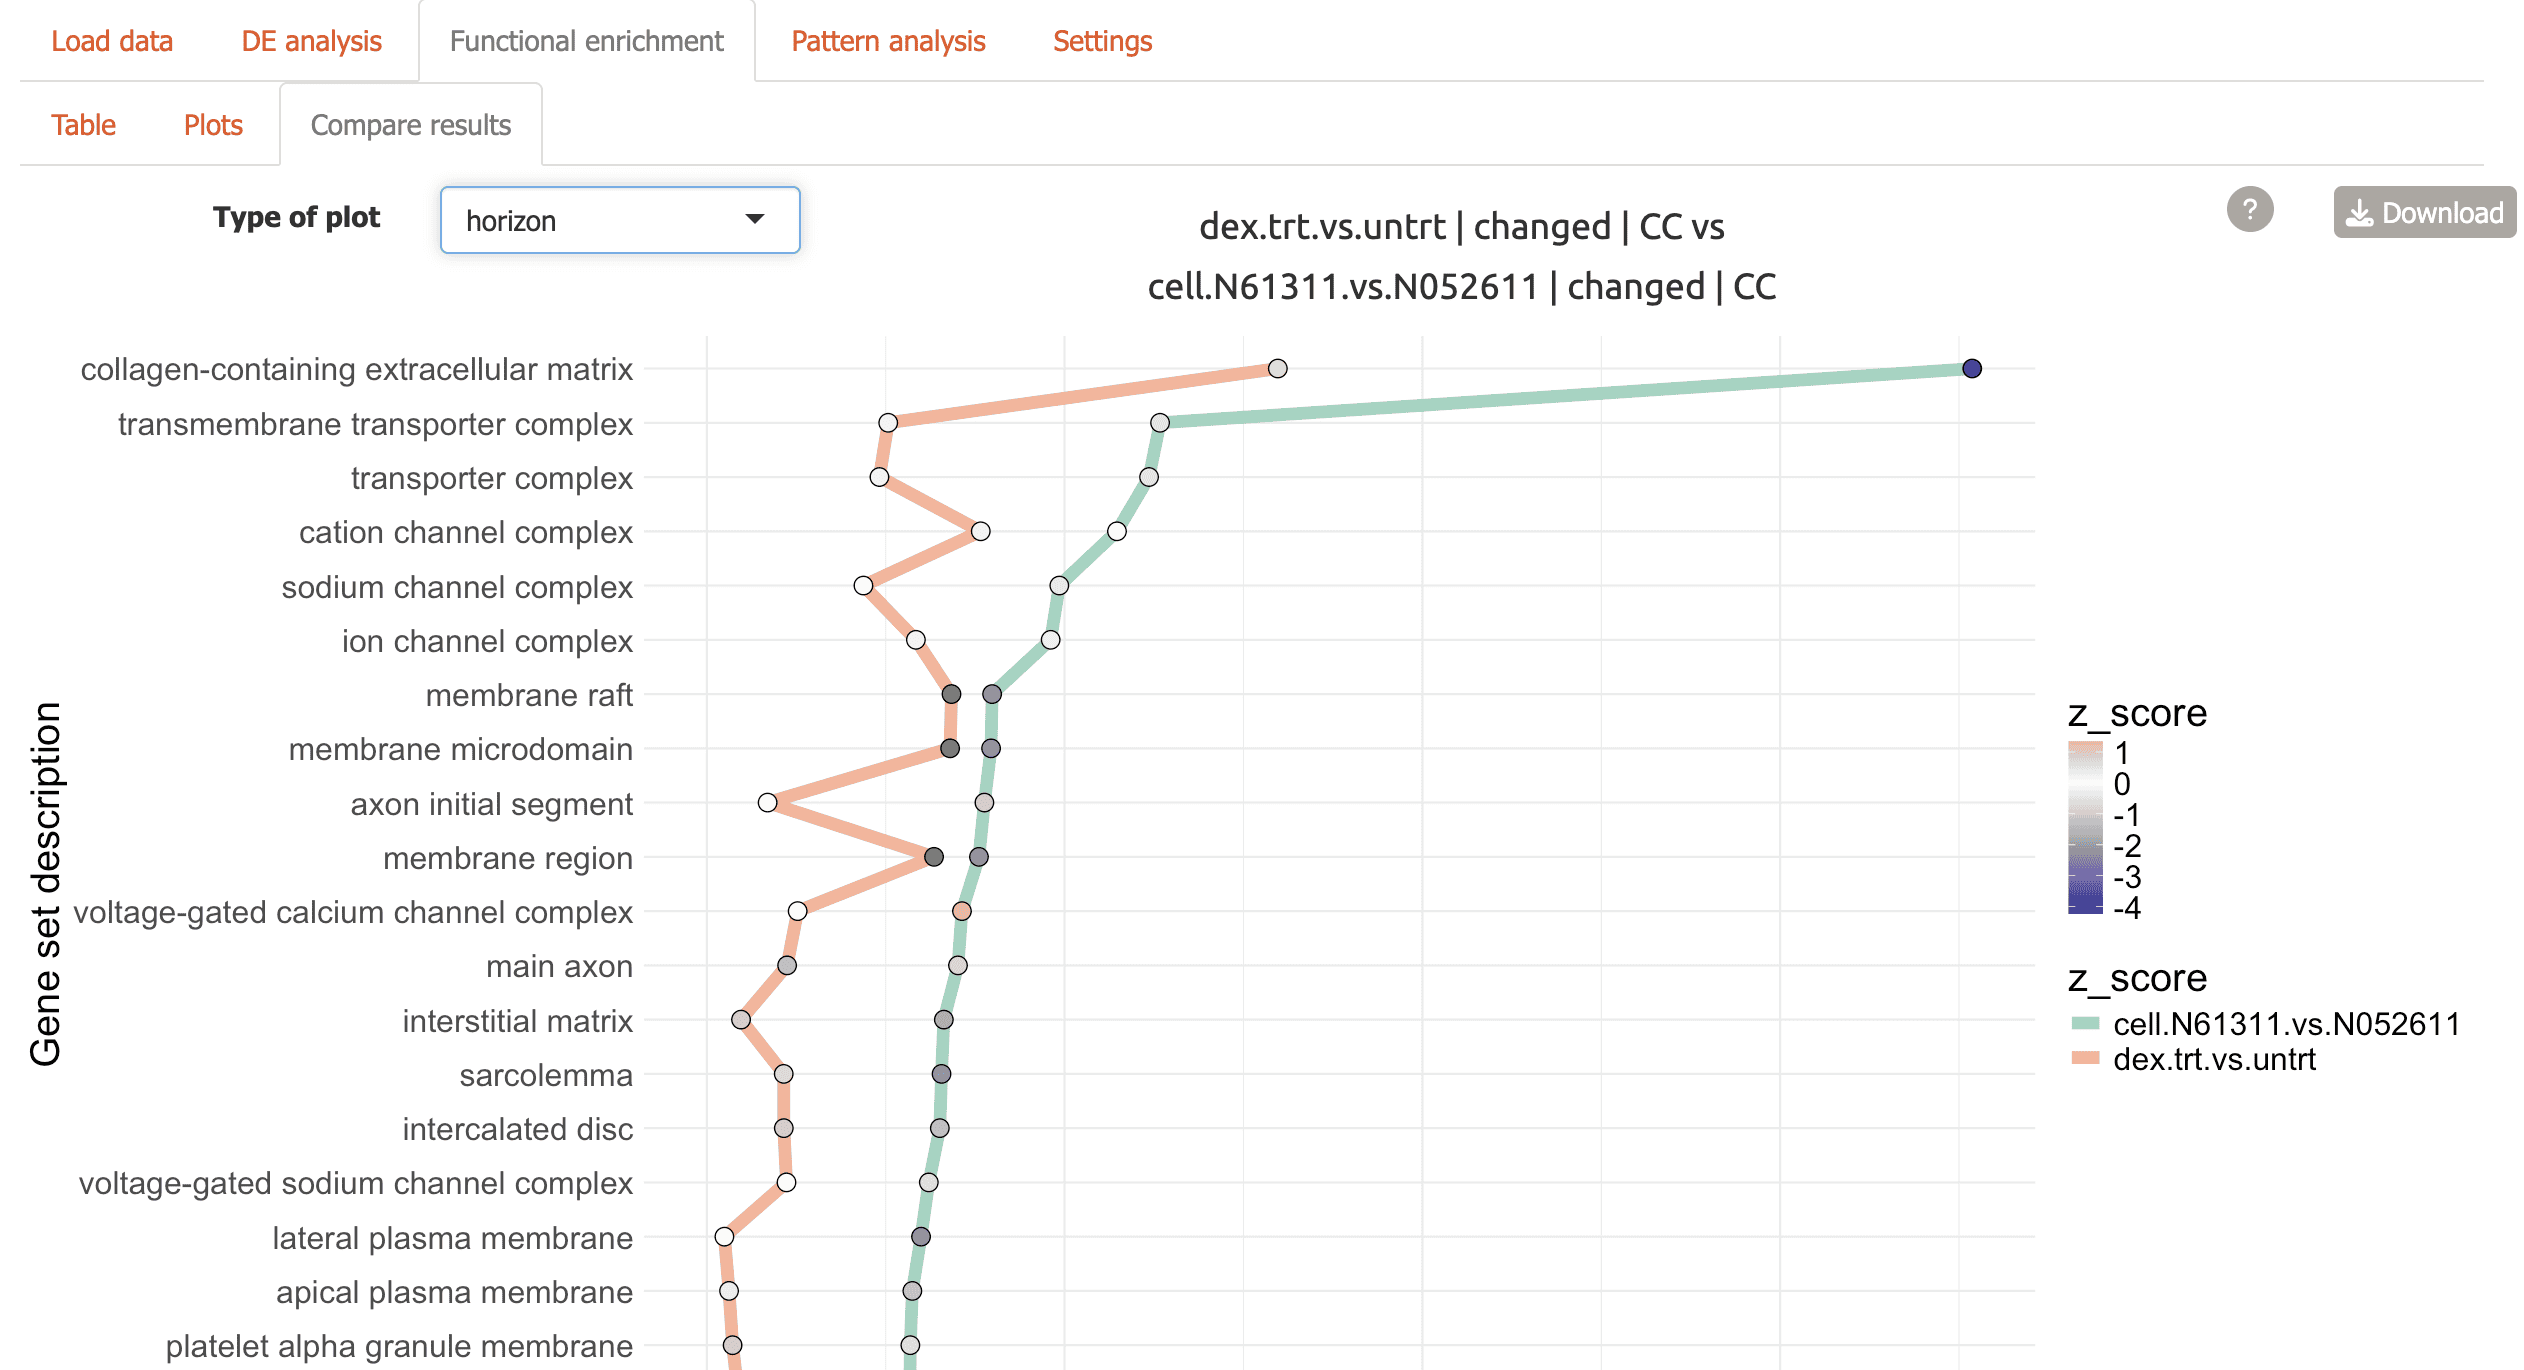The height and width of the screenshot is (1370, 2524).
Task: Select the Compare results sub-tab
Action: pos(410,125)
